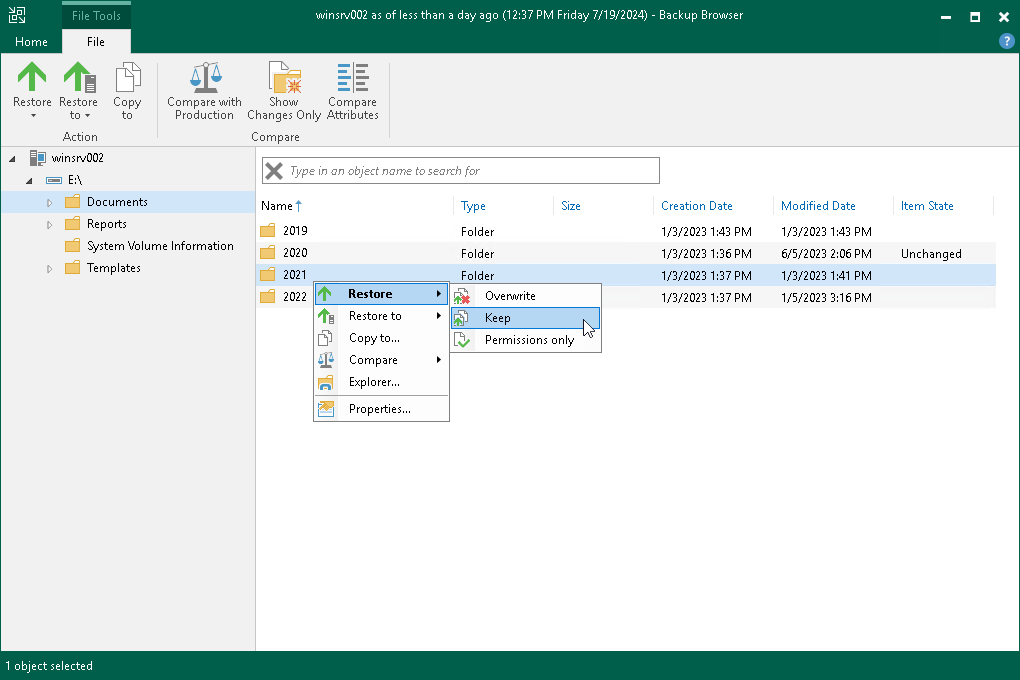Open Copy to from the ribbon

pos(127,88)
